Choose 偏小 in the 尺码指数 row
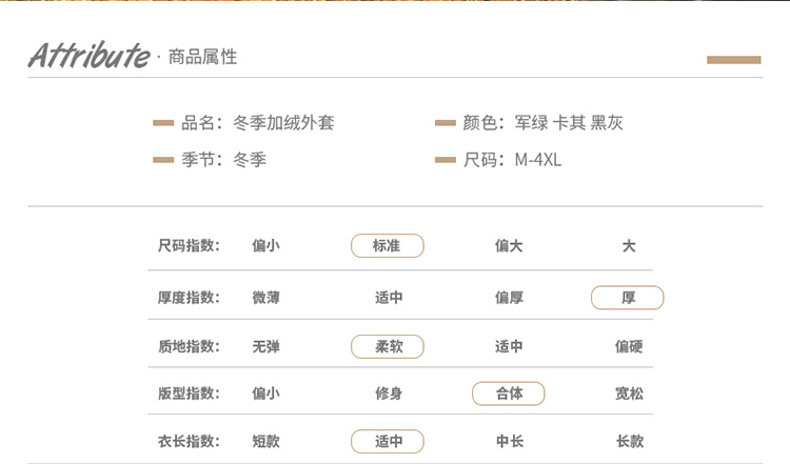Viewport: 790px width, 464px height. click(266, 246)
